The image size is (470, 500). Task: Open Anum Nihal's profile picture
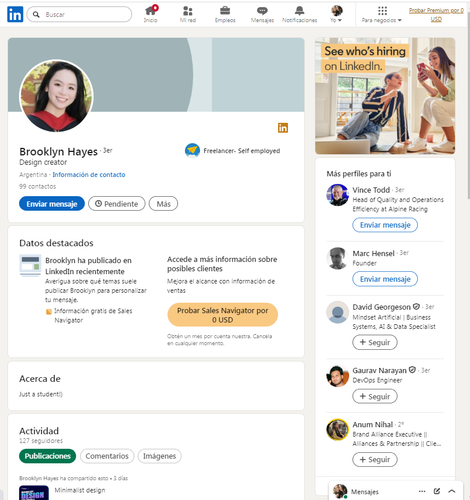[x=337, y=430]
